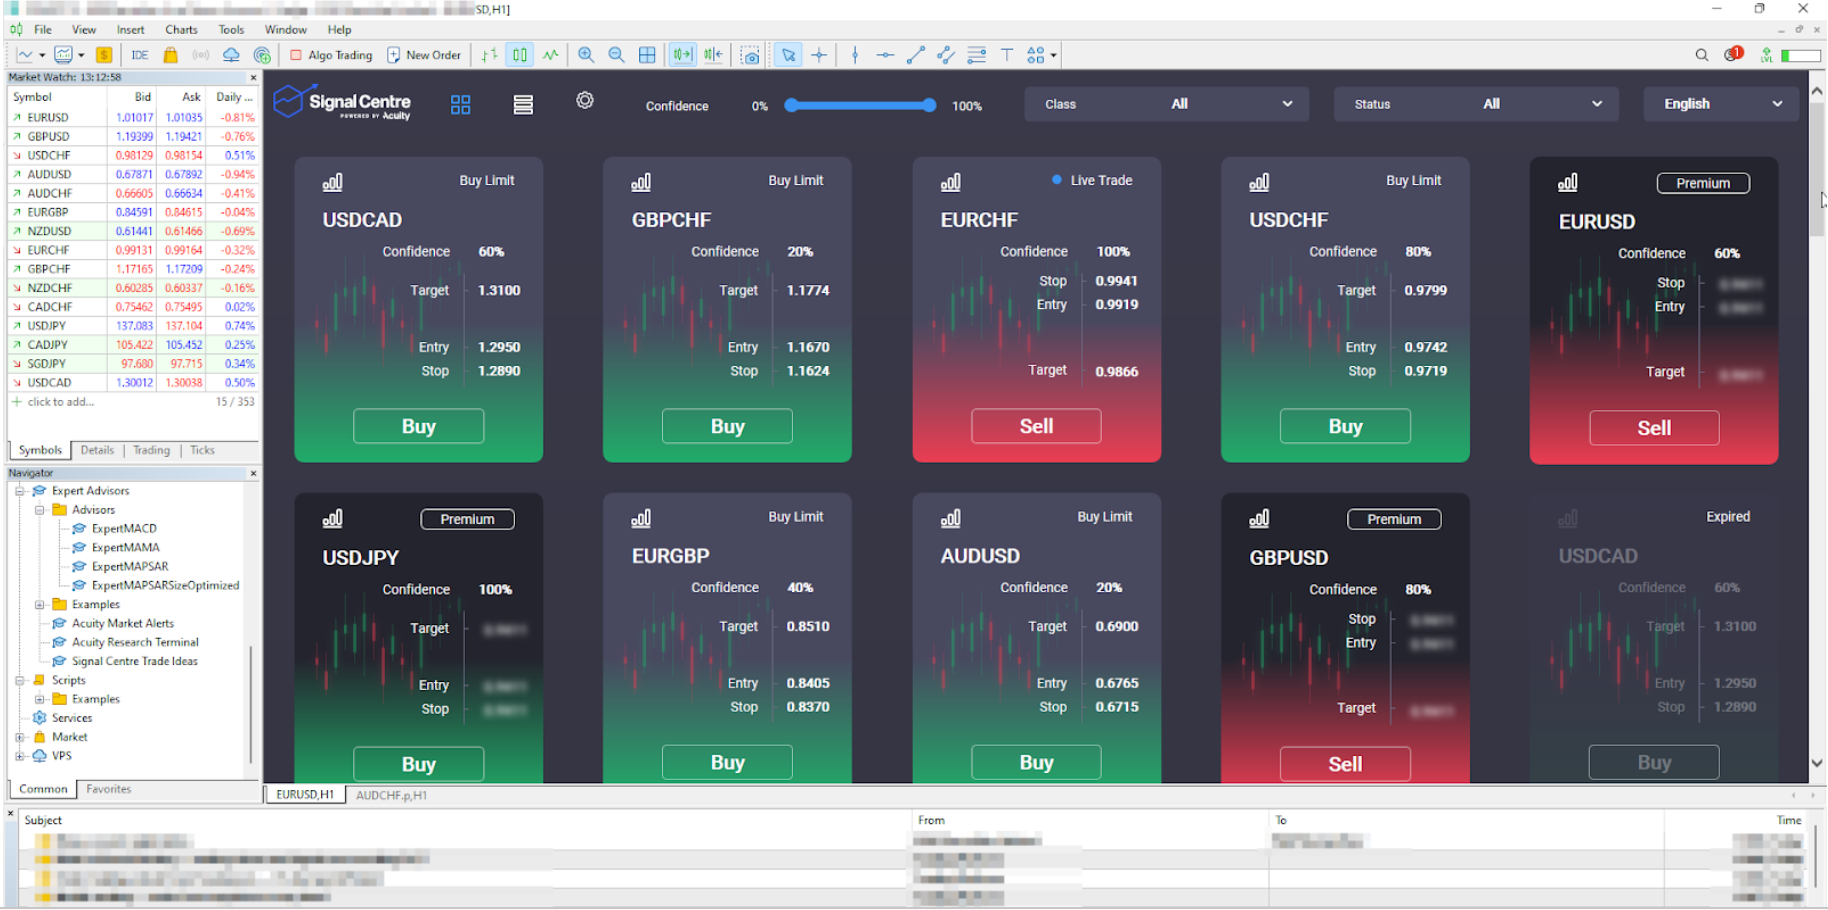This screenshot has width=1828, height=910.
Task: Open the New Order dialog
Action: click(x=424, y=55)
